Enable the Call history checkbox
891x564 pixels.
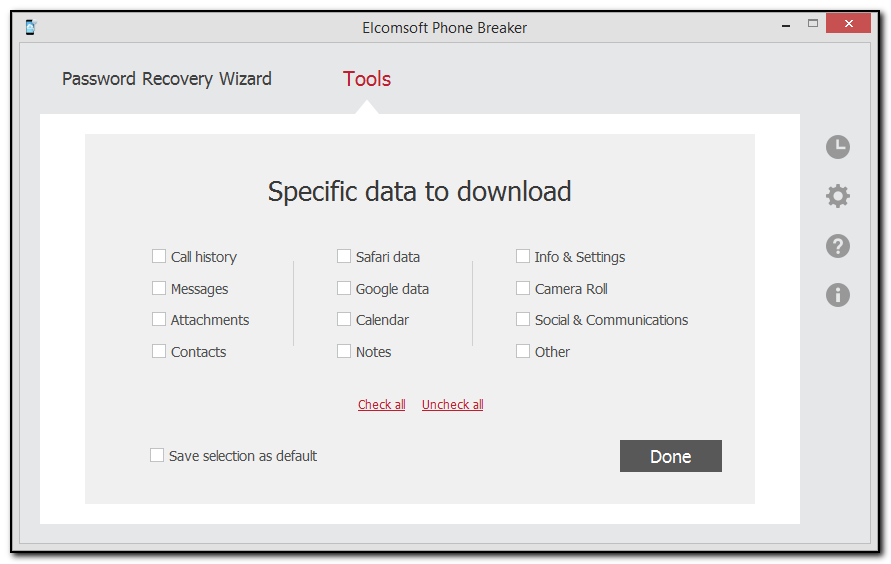point(159,257)
